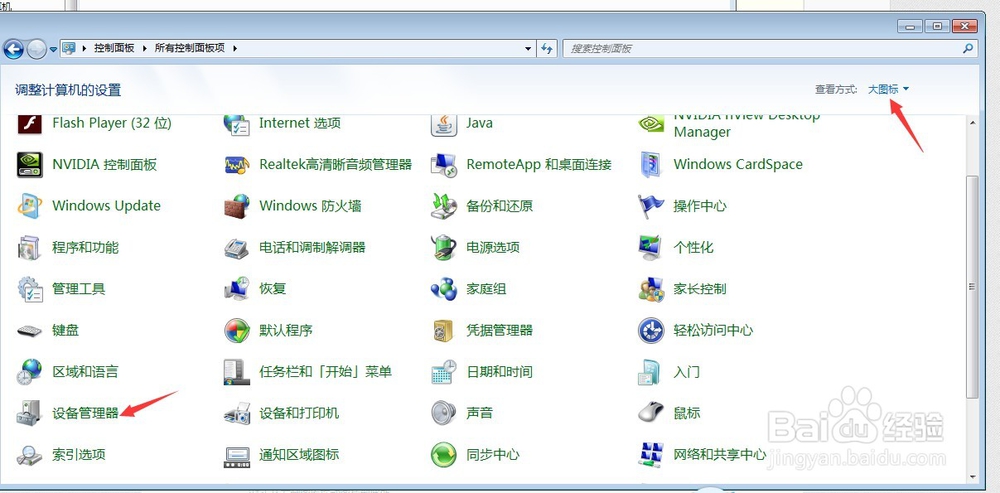Image resolution: width=1000 pixels, height=493 pixels.
Task: Open the 入门 icon
Action: pyautogui.click(x=651, y=372)
